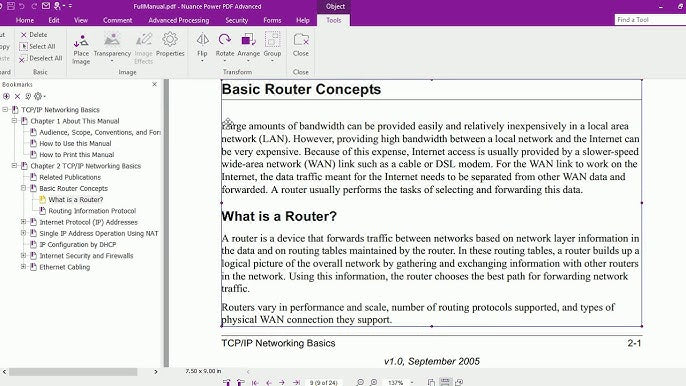Click the Email envelope icon in title bar
Screen dimensions: 686x386
point(46,6)
